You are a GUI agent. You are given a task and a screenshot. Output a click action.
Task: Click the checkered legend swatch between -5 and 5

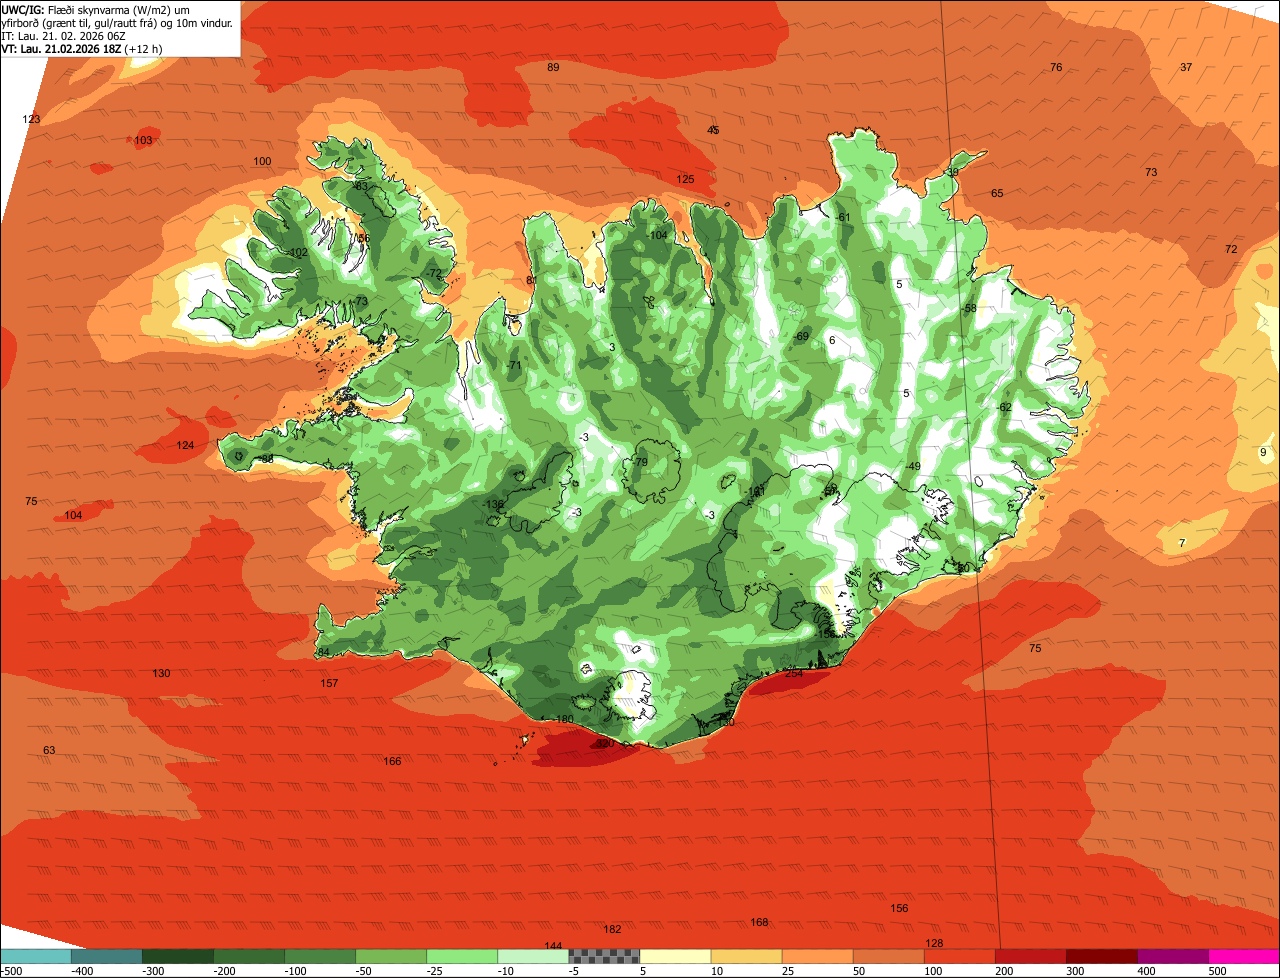604,956
